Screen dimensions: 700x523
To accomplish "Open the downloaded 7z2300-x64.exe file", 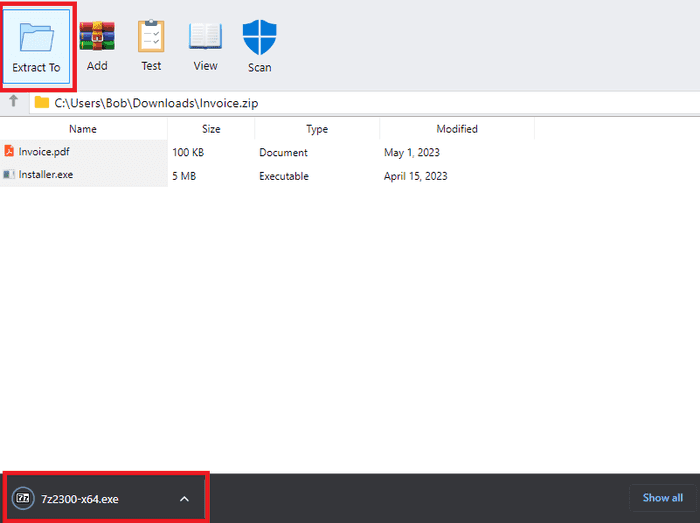I will pos(79,499).
